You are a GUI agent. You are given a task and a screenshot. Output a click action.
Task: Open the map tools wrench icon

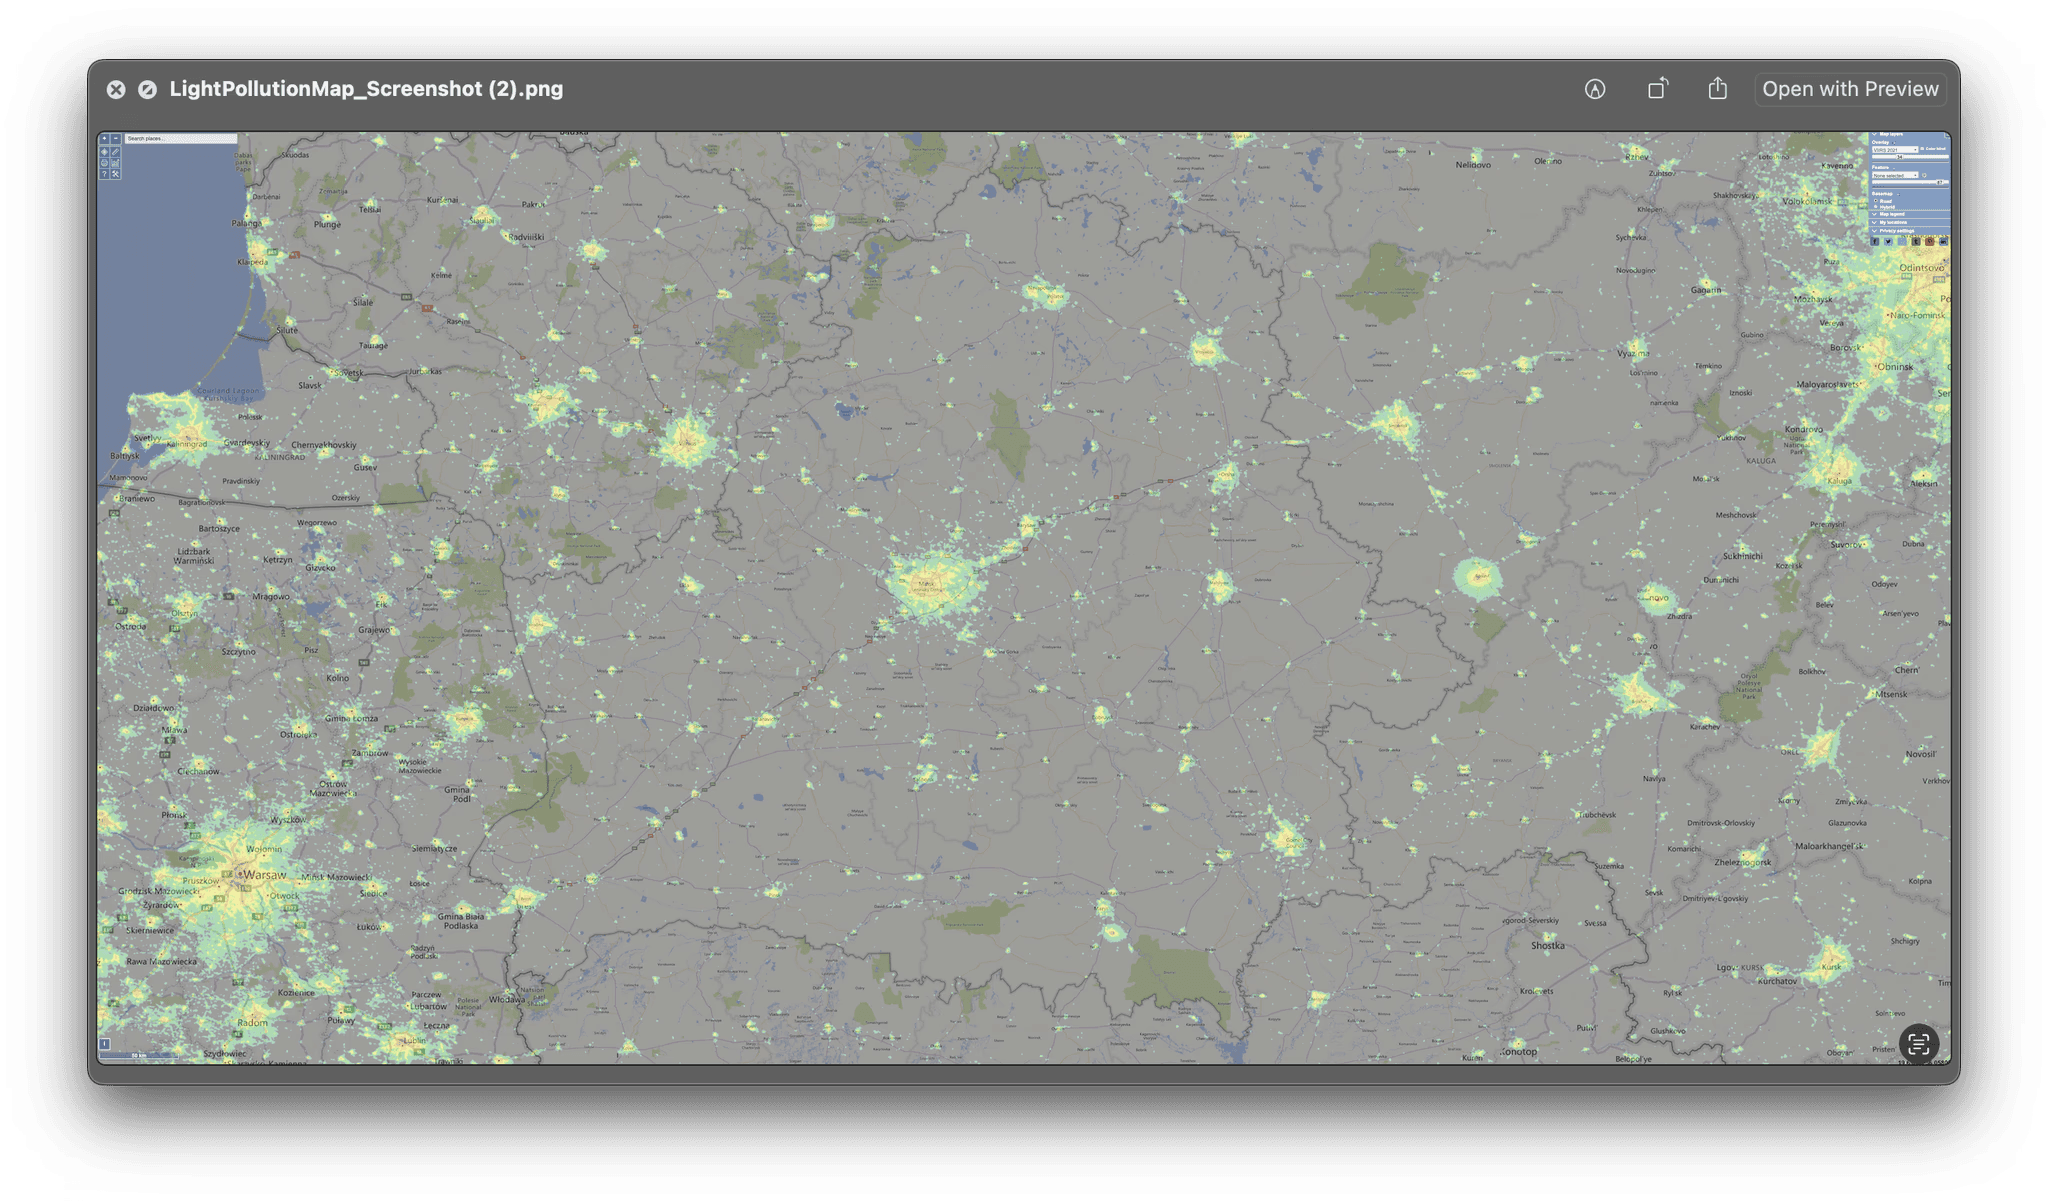pos(116,174)
